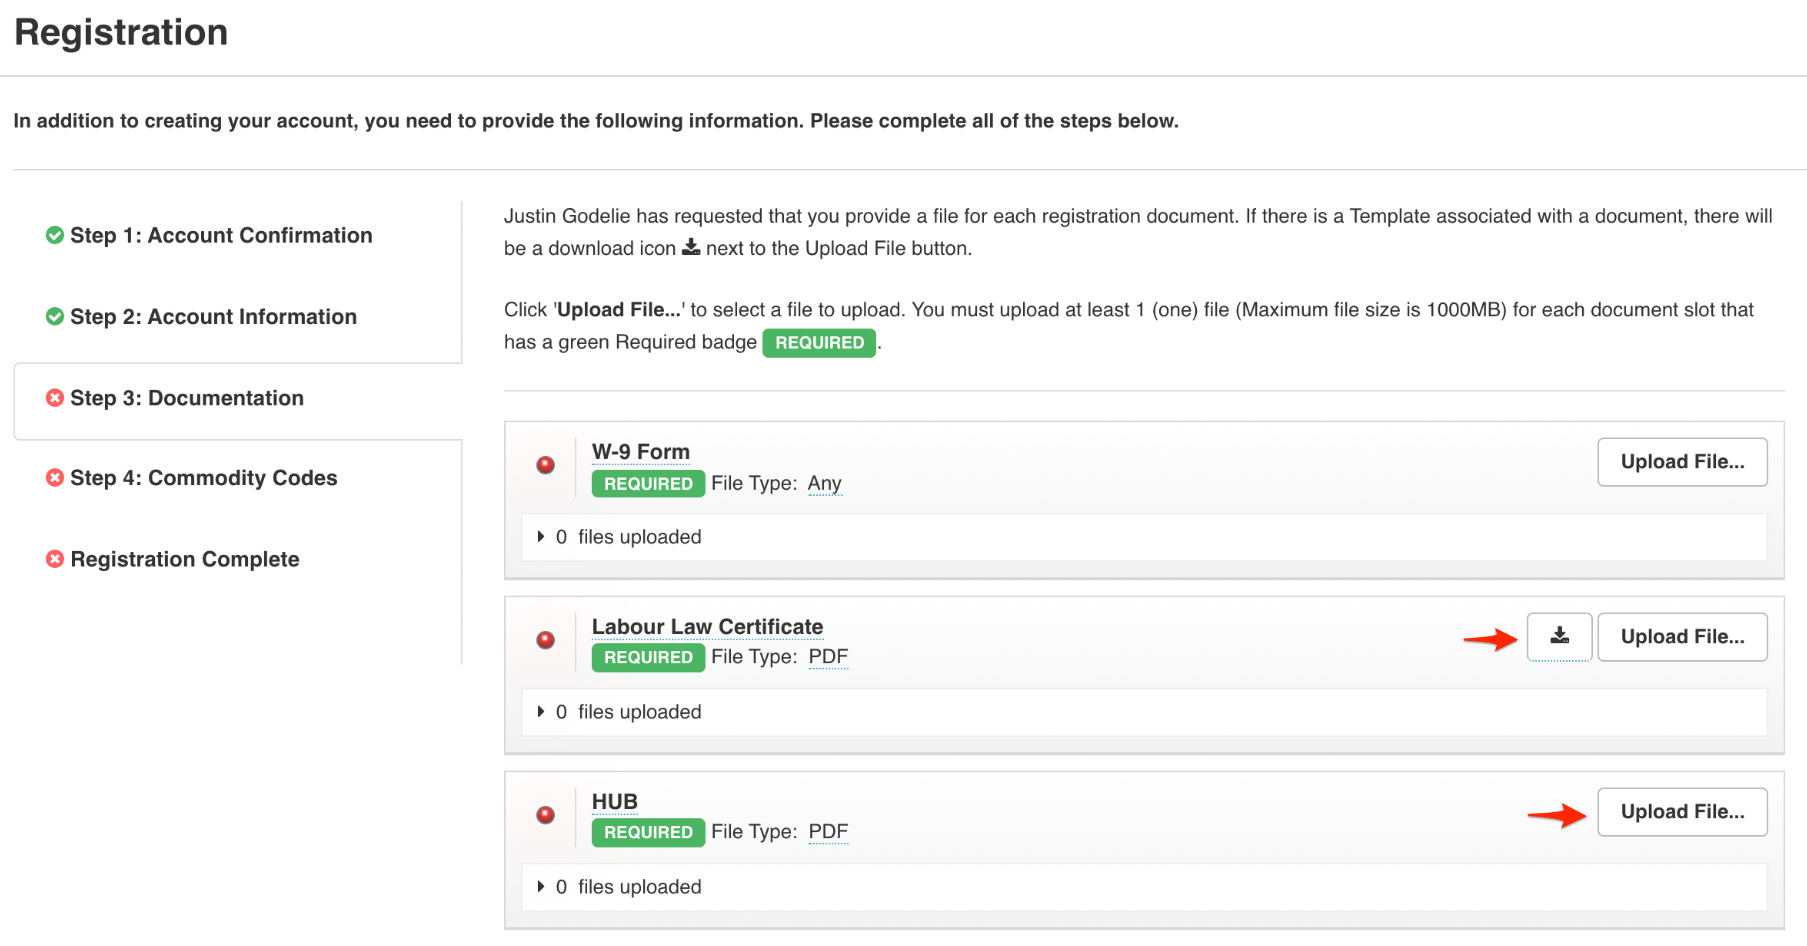This screenshot has height=946, width=1807.
Task: Click the HUB document title
Action: click(x=615, y=802)
